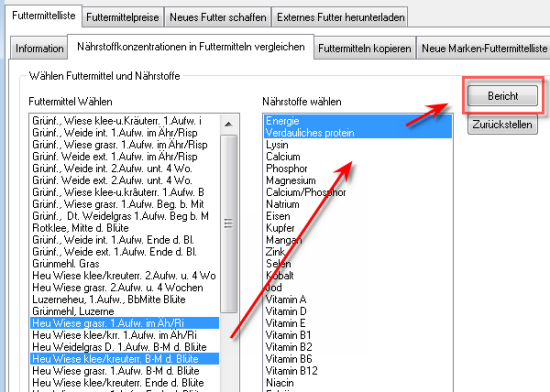Click the Zurückstellen button
The width and height of the screenshot is (550, 392).
coord(502,124)
